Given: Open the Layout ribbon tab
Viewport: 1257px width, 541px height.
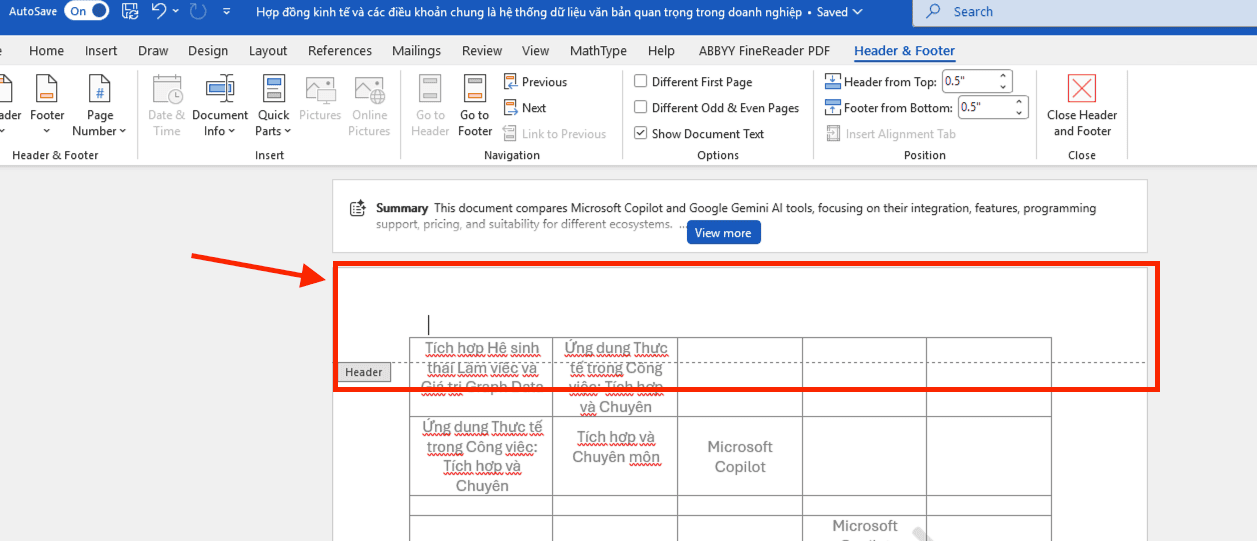Looking at the screenshot, I should [x=268, y=51].
